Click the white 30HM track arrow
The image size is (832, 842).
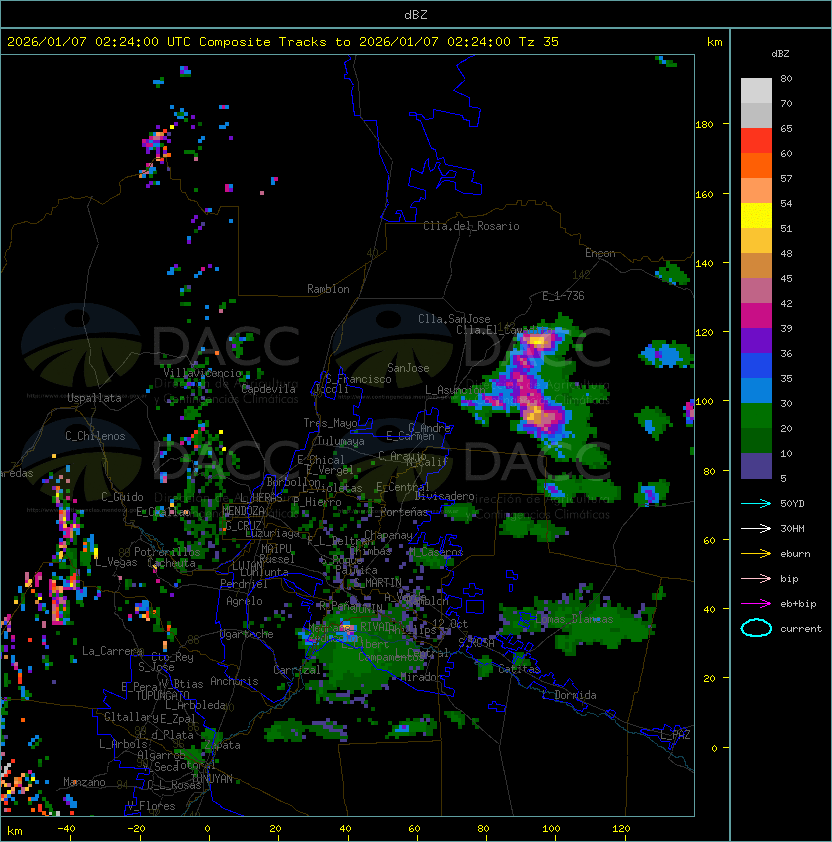click(x=756, y=528)
